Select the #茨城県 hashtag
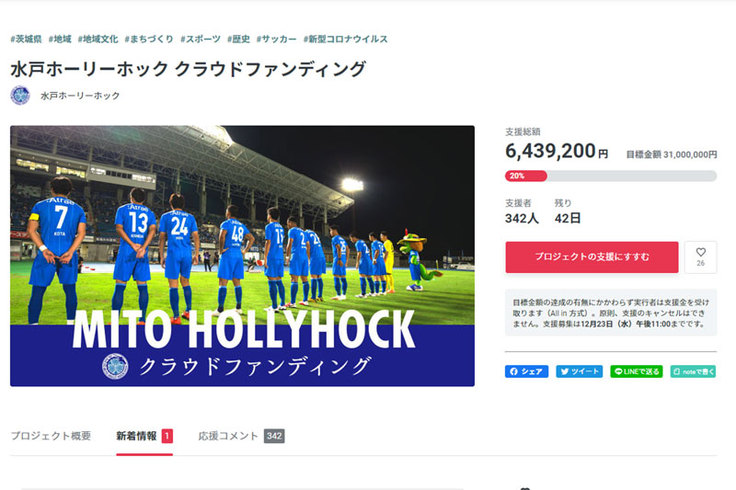 click(x=26, y=39)
